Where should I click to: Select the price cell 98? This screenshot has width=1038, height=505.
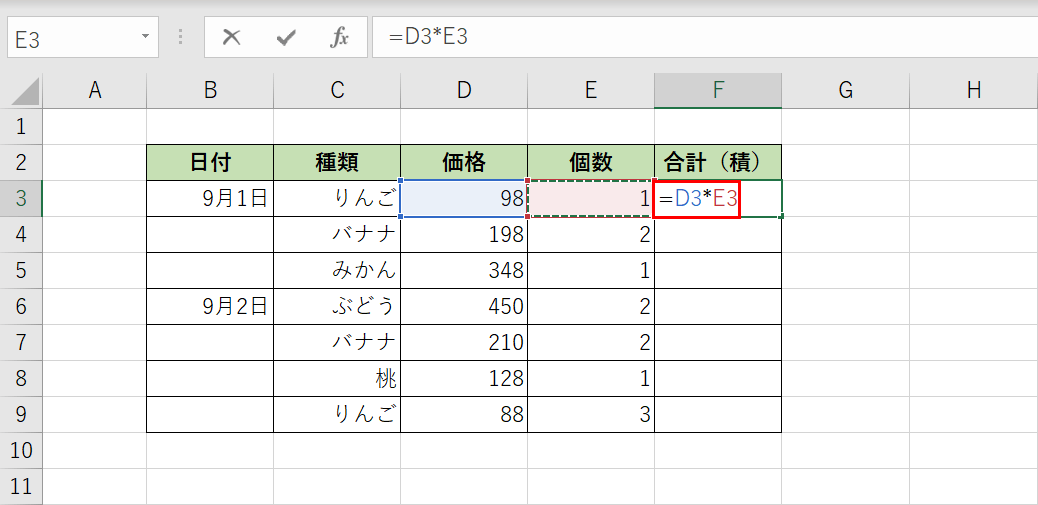click(464, 199)
